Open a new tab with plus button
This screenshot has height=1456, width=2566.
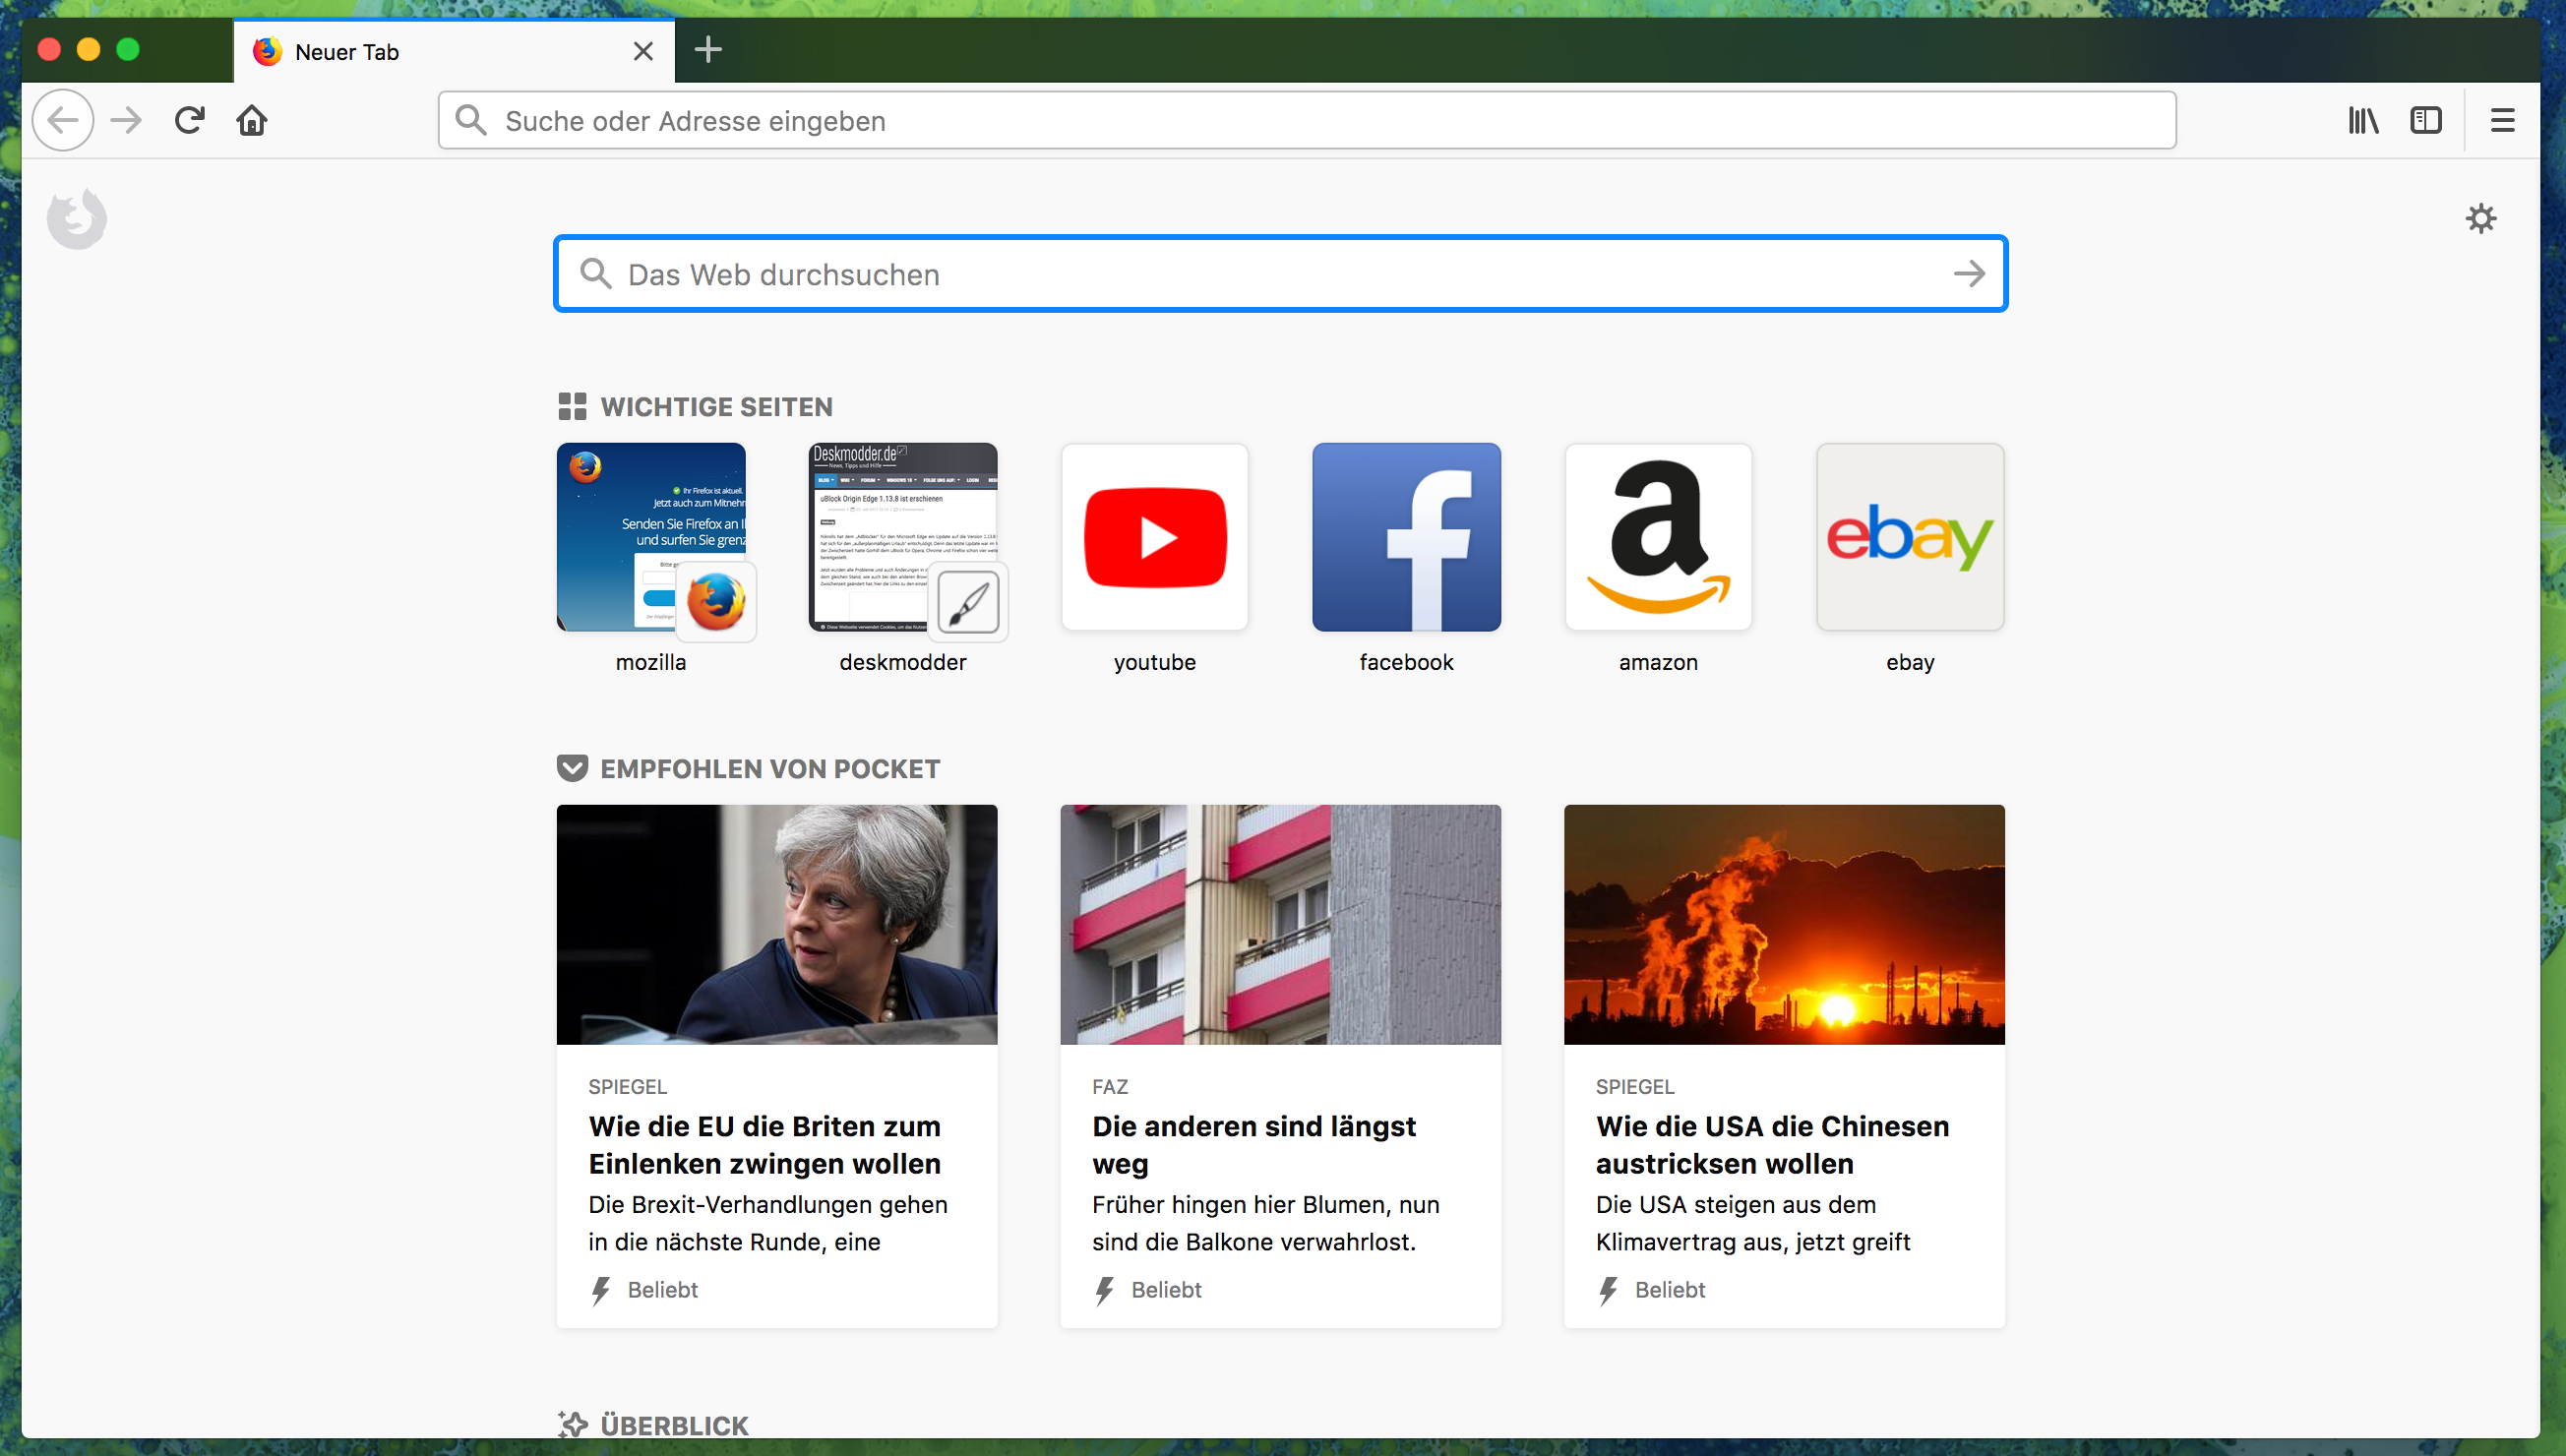click(708, 50)
